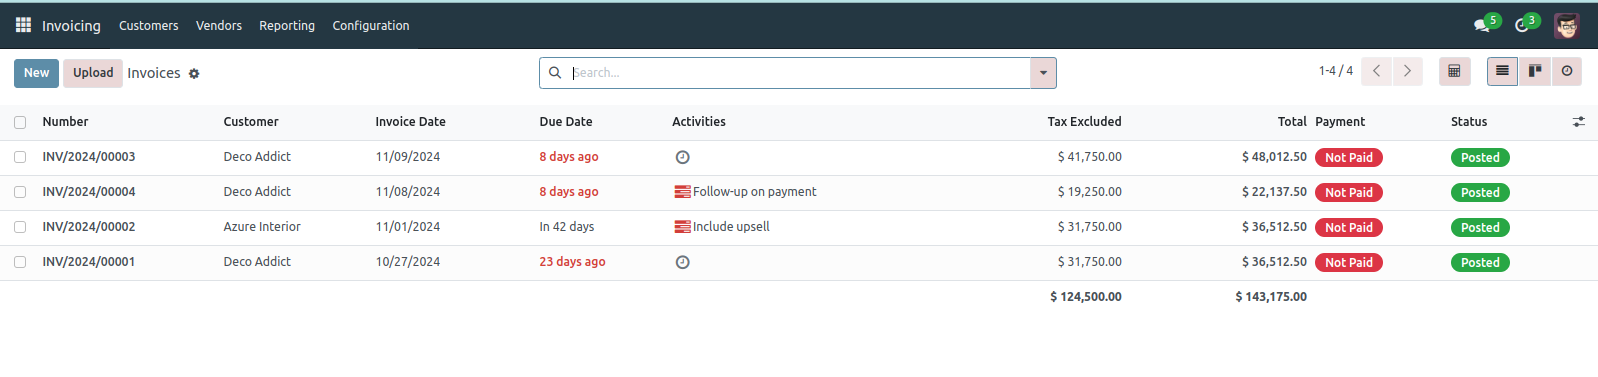Open optional columns adjust toggle
1598x377 pixels.
coord(1578,122)
